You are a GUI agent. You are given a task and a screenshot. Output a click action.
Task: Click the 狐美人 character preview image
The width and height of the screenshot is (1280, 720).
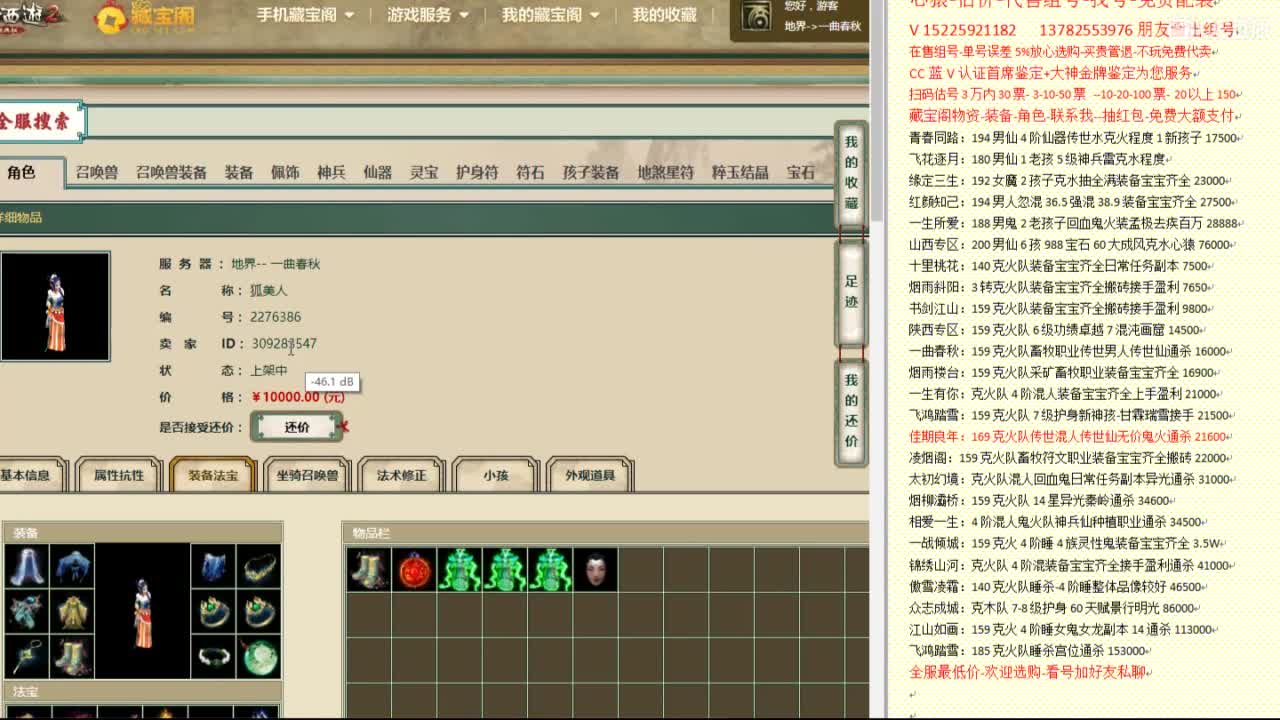pyautogui.click(x=55, y=307)
